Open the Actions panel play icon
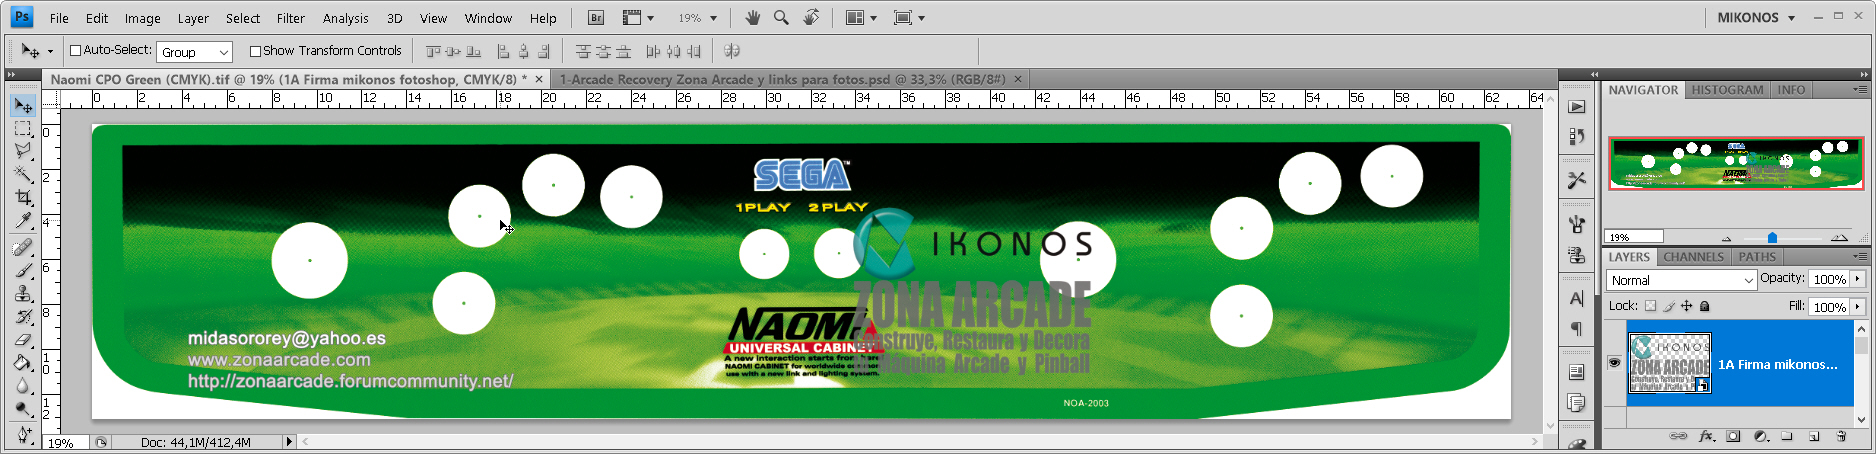Viewport: 1876px width, 454px height. coord(1577,107)
